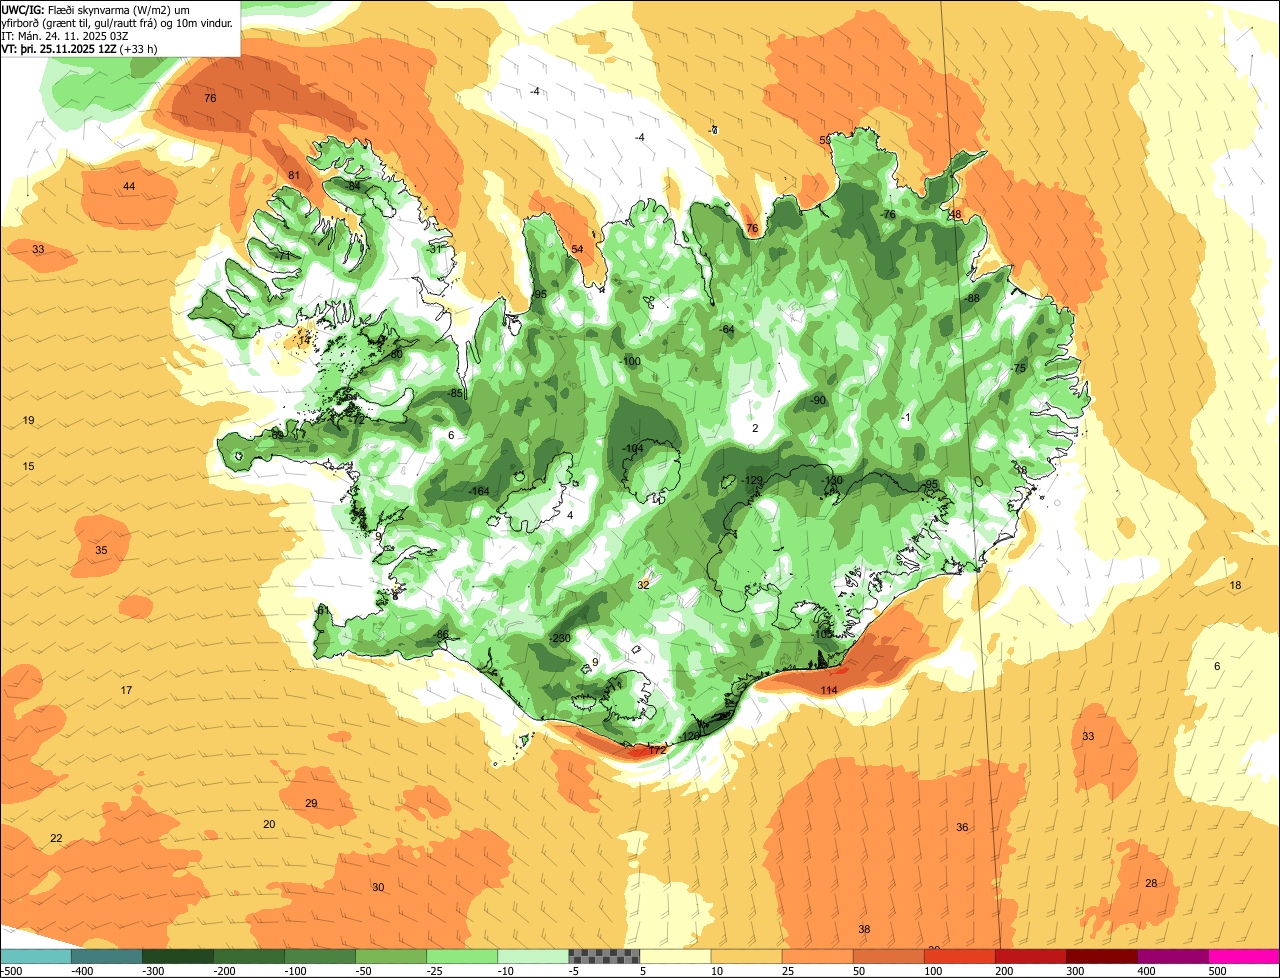Click the '17' flux value label
Viewport: 1280px width, 978px height.
click(127, 691)
